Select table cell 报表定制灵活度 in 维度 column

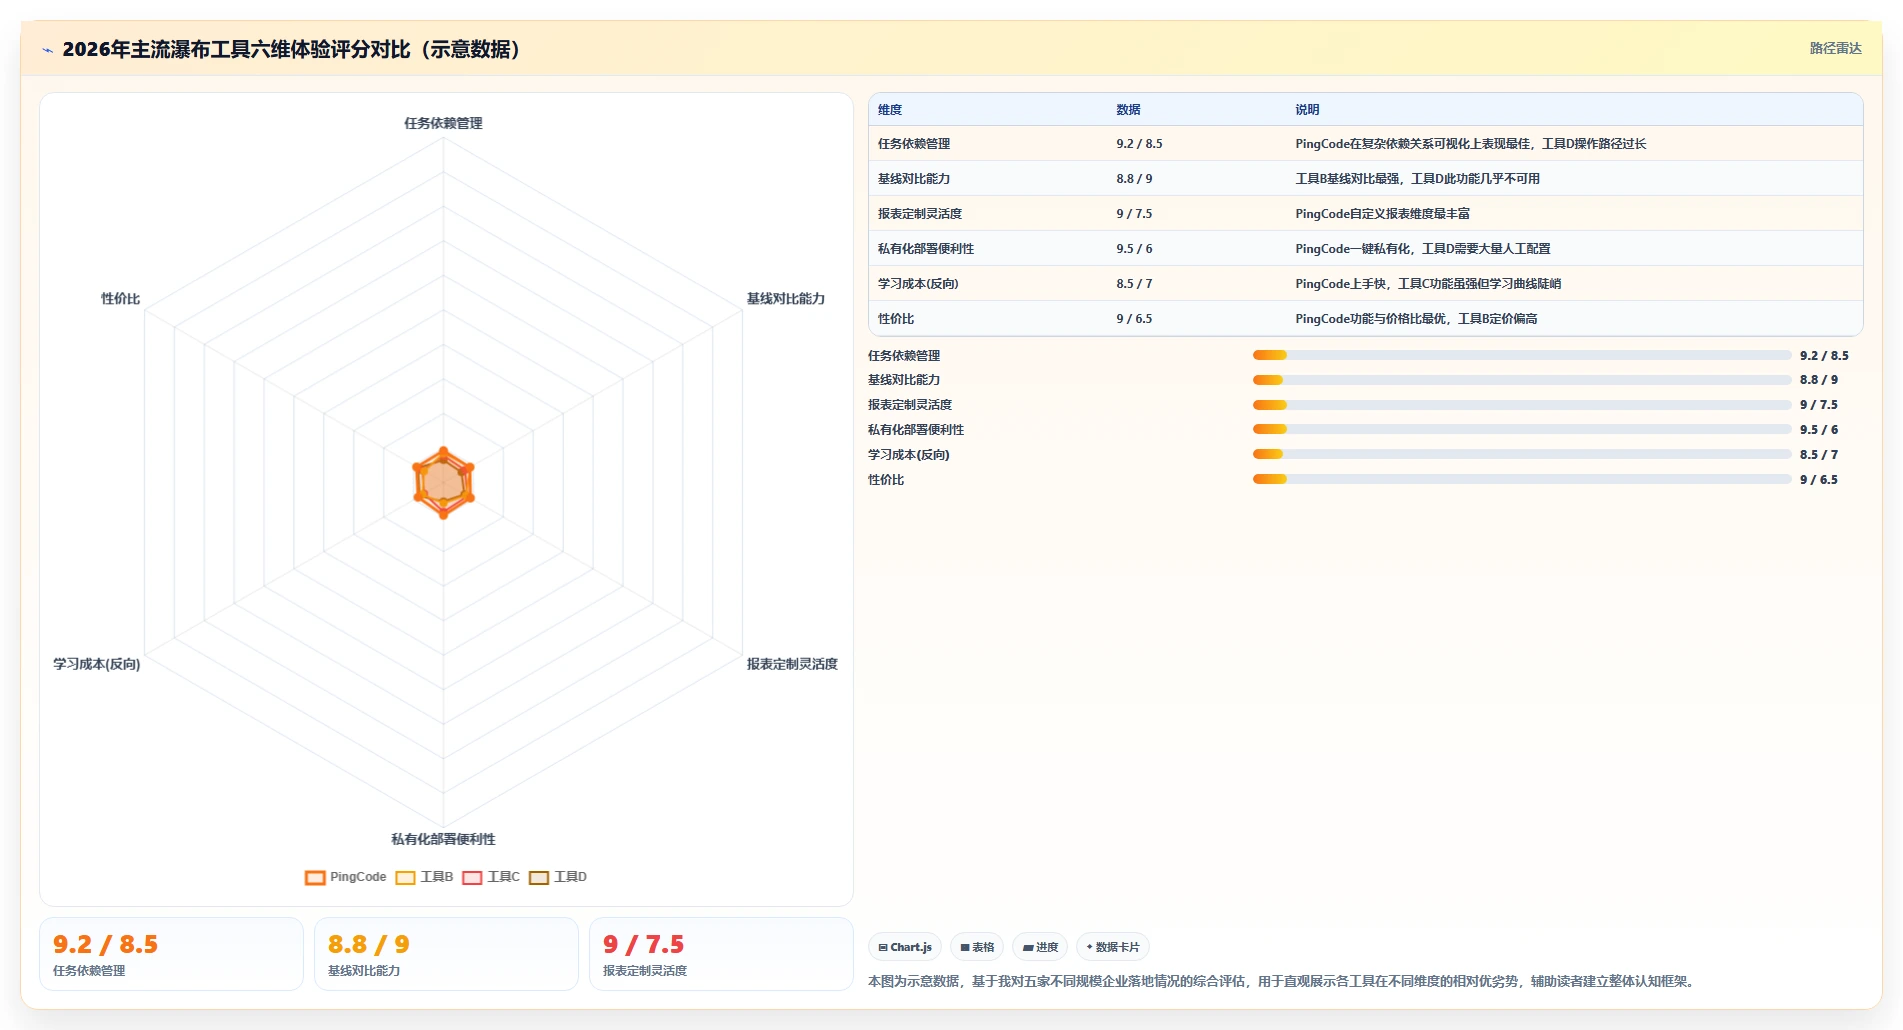coord(920,214)
